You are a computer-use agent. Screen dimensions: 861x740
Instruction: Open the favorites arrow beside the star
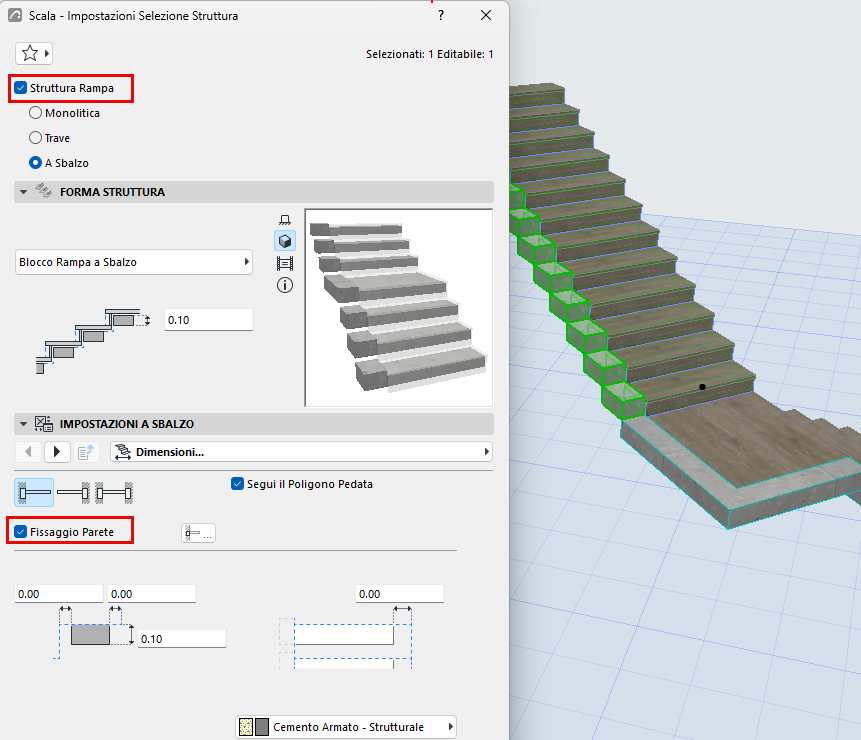47,53
